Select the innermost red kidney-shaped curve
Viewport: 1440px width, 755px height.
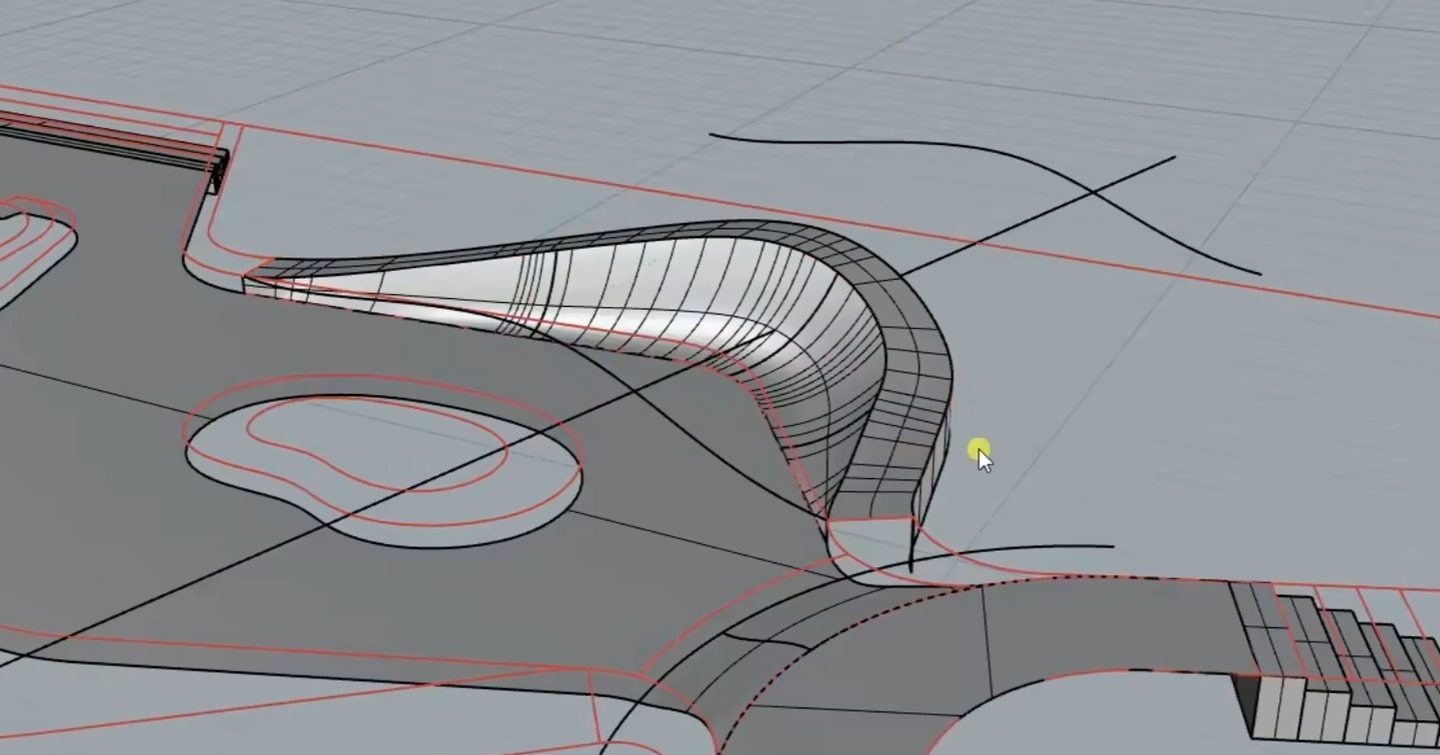(x=377, y=443)
